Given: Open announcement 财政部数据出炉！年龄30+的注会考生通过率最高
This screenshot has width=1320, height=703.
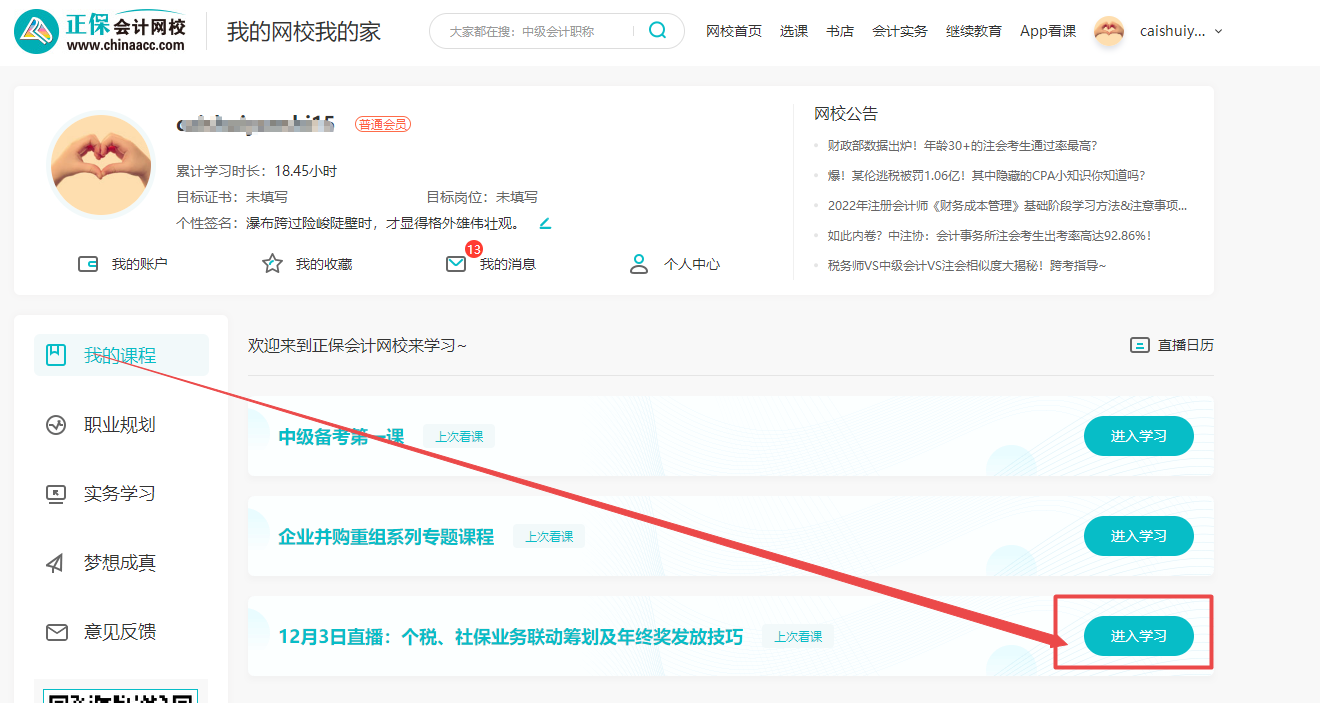Looking at the screenshot, I should [x=962, y=146].
